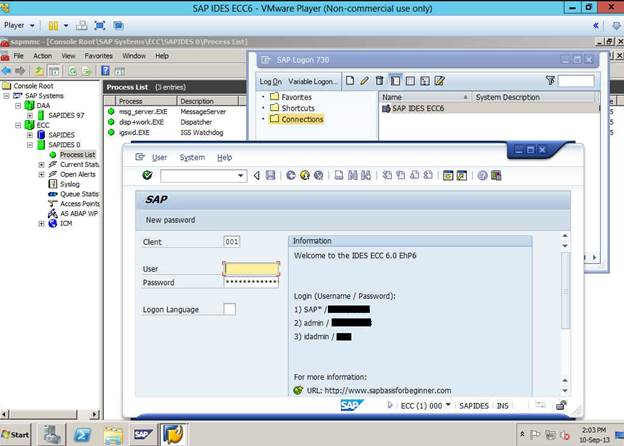The image size is (624, 446).
Task: Open File menu in sapmmc console
Action: coord(19,56)
